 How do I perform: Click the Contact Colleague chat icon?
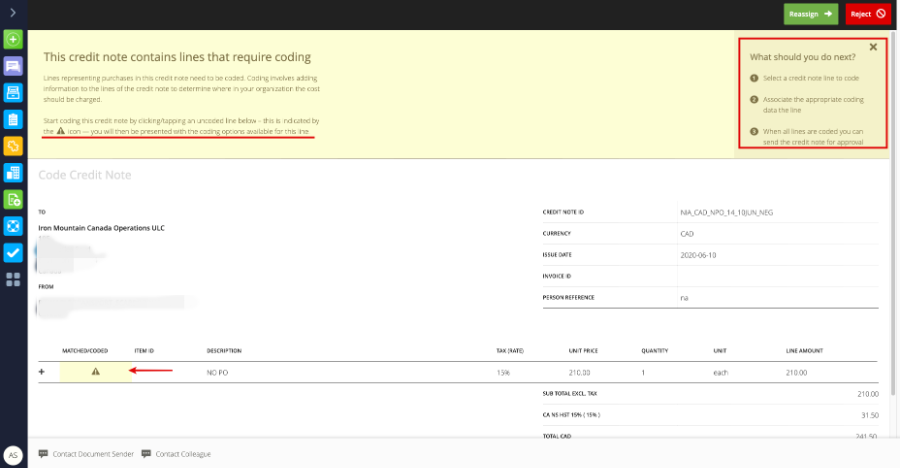(146, 454)
